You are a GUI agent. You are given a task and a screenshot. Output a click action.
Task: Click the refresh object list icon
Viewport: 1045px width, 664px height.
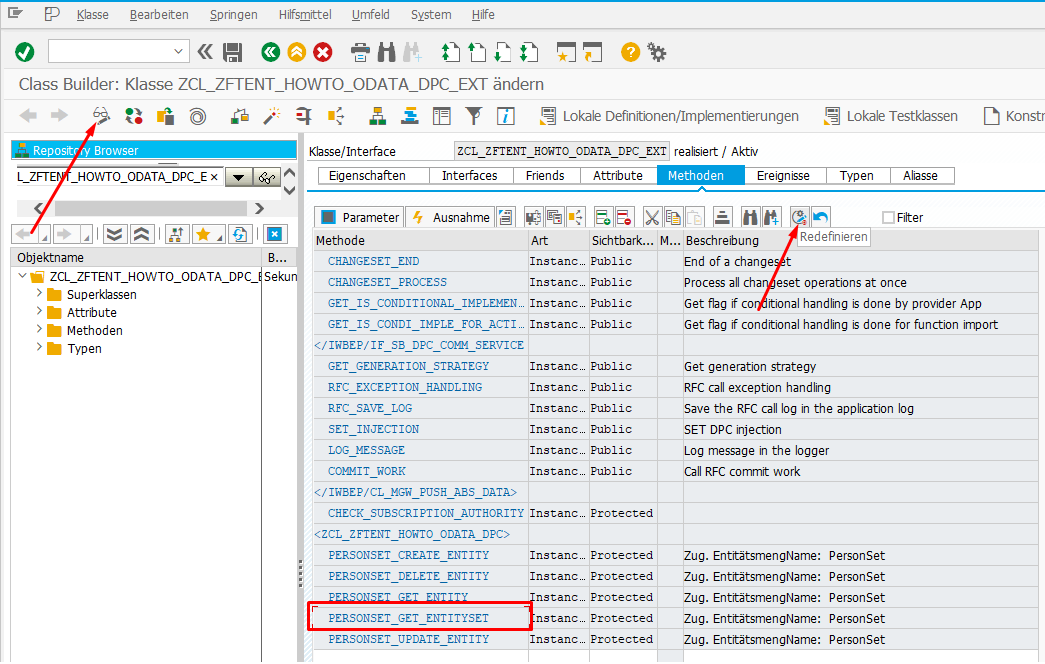coord(240,234)
